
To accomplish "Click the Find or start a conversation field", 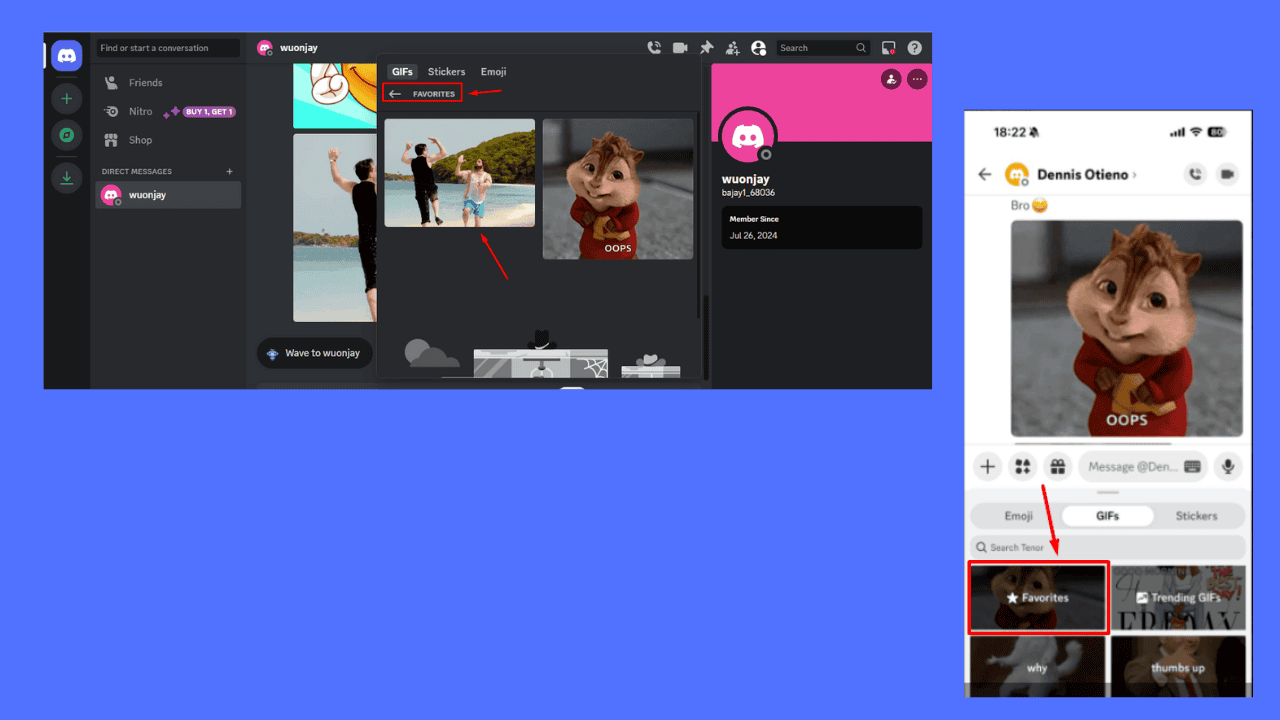I will pyautogui.click(x=168, y=48).
